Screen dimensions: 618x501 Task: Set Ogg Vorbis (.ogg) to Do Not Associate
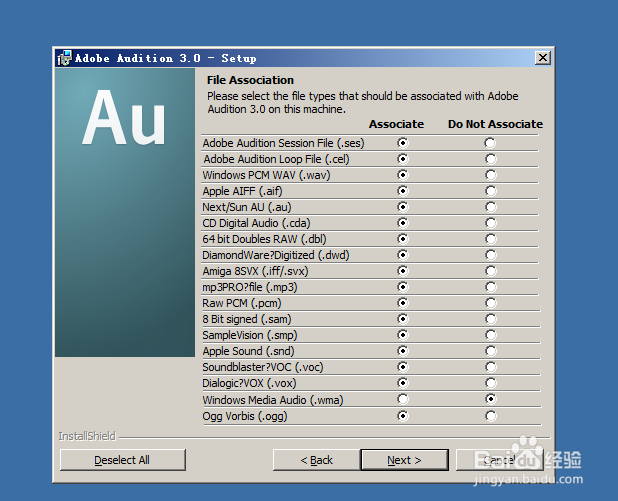pyautogui.click(x=490, y=416)
